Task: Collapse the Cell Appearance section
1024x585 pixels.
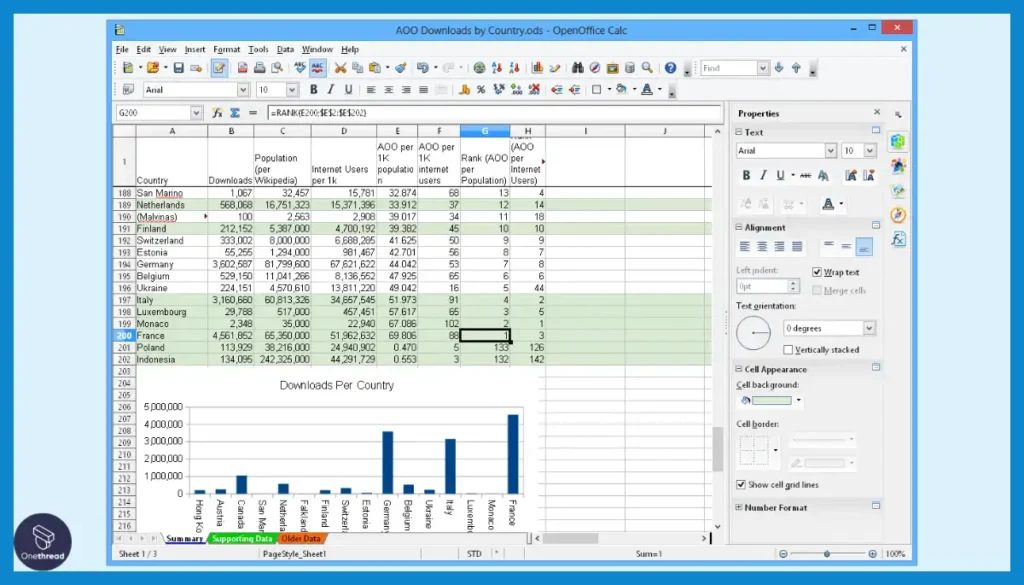Action: pyautogui.click(x=739, y=369)
